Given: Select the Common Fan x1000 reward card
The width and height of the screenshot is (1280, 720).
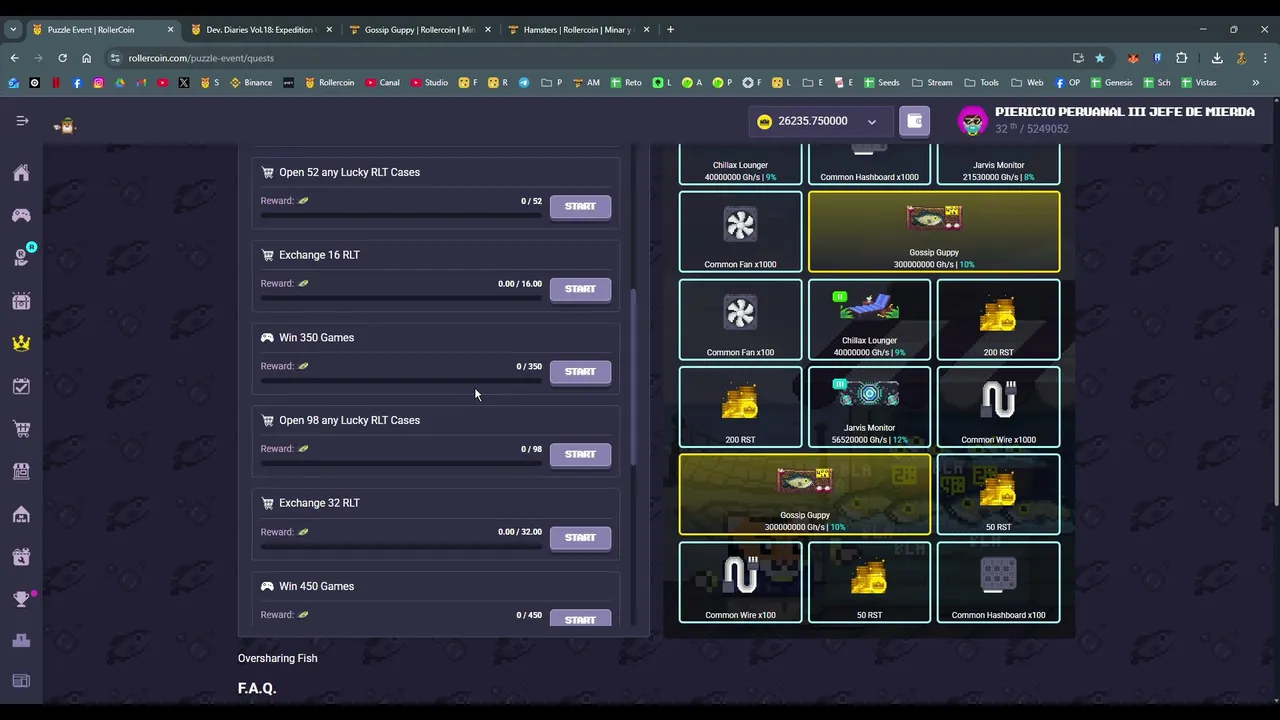Looking at the screenshot, I should [x=740, y=232].
